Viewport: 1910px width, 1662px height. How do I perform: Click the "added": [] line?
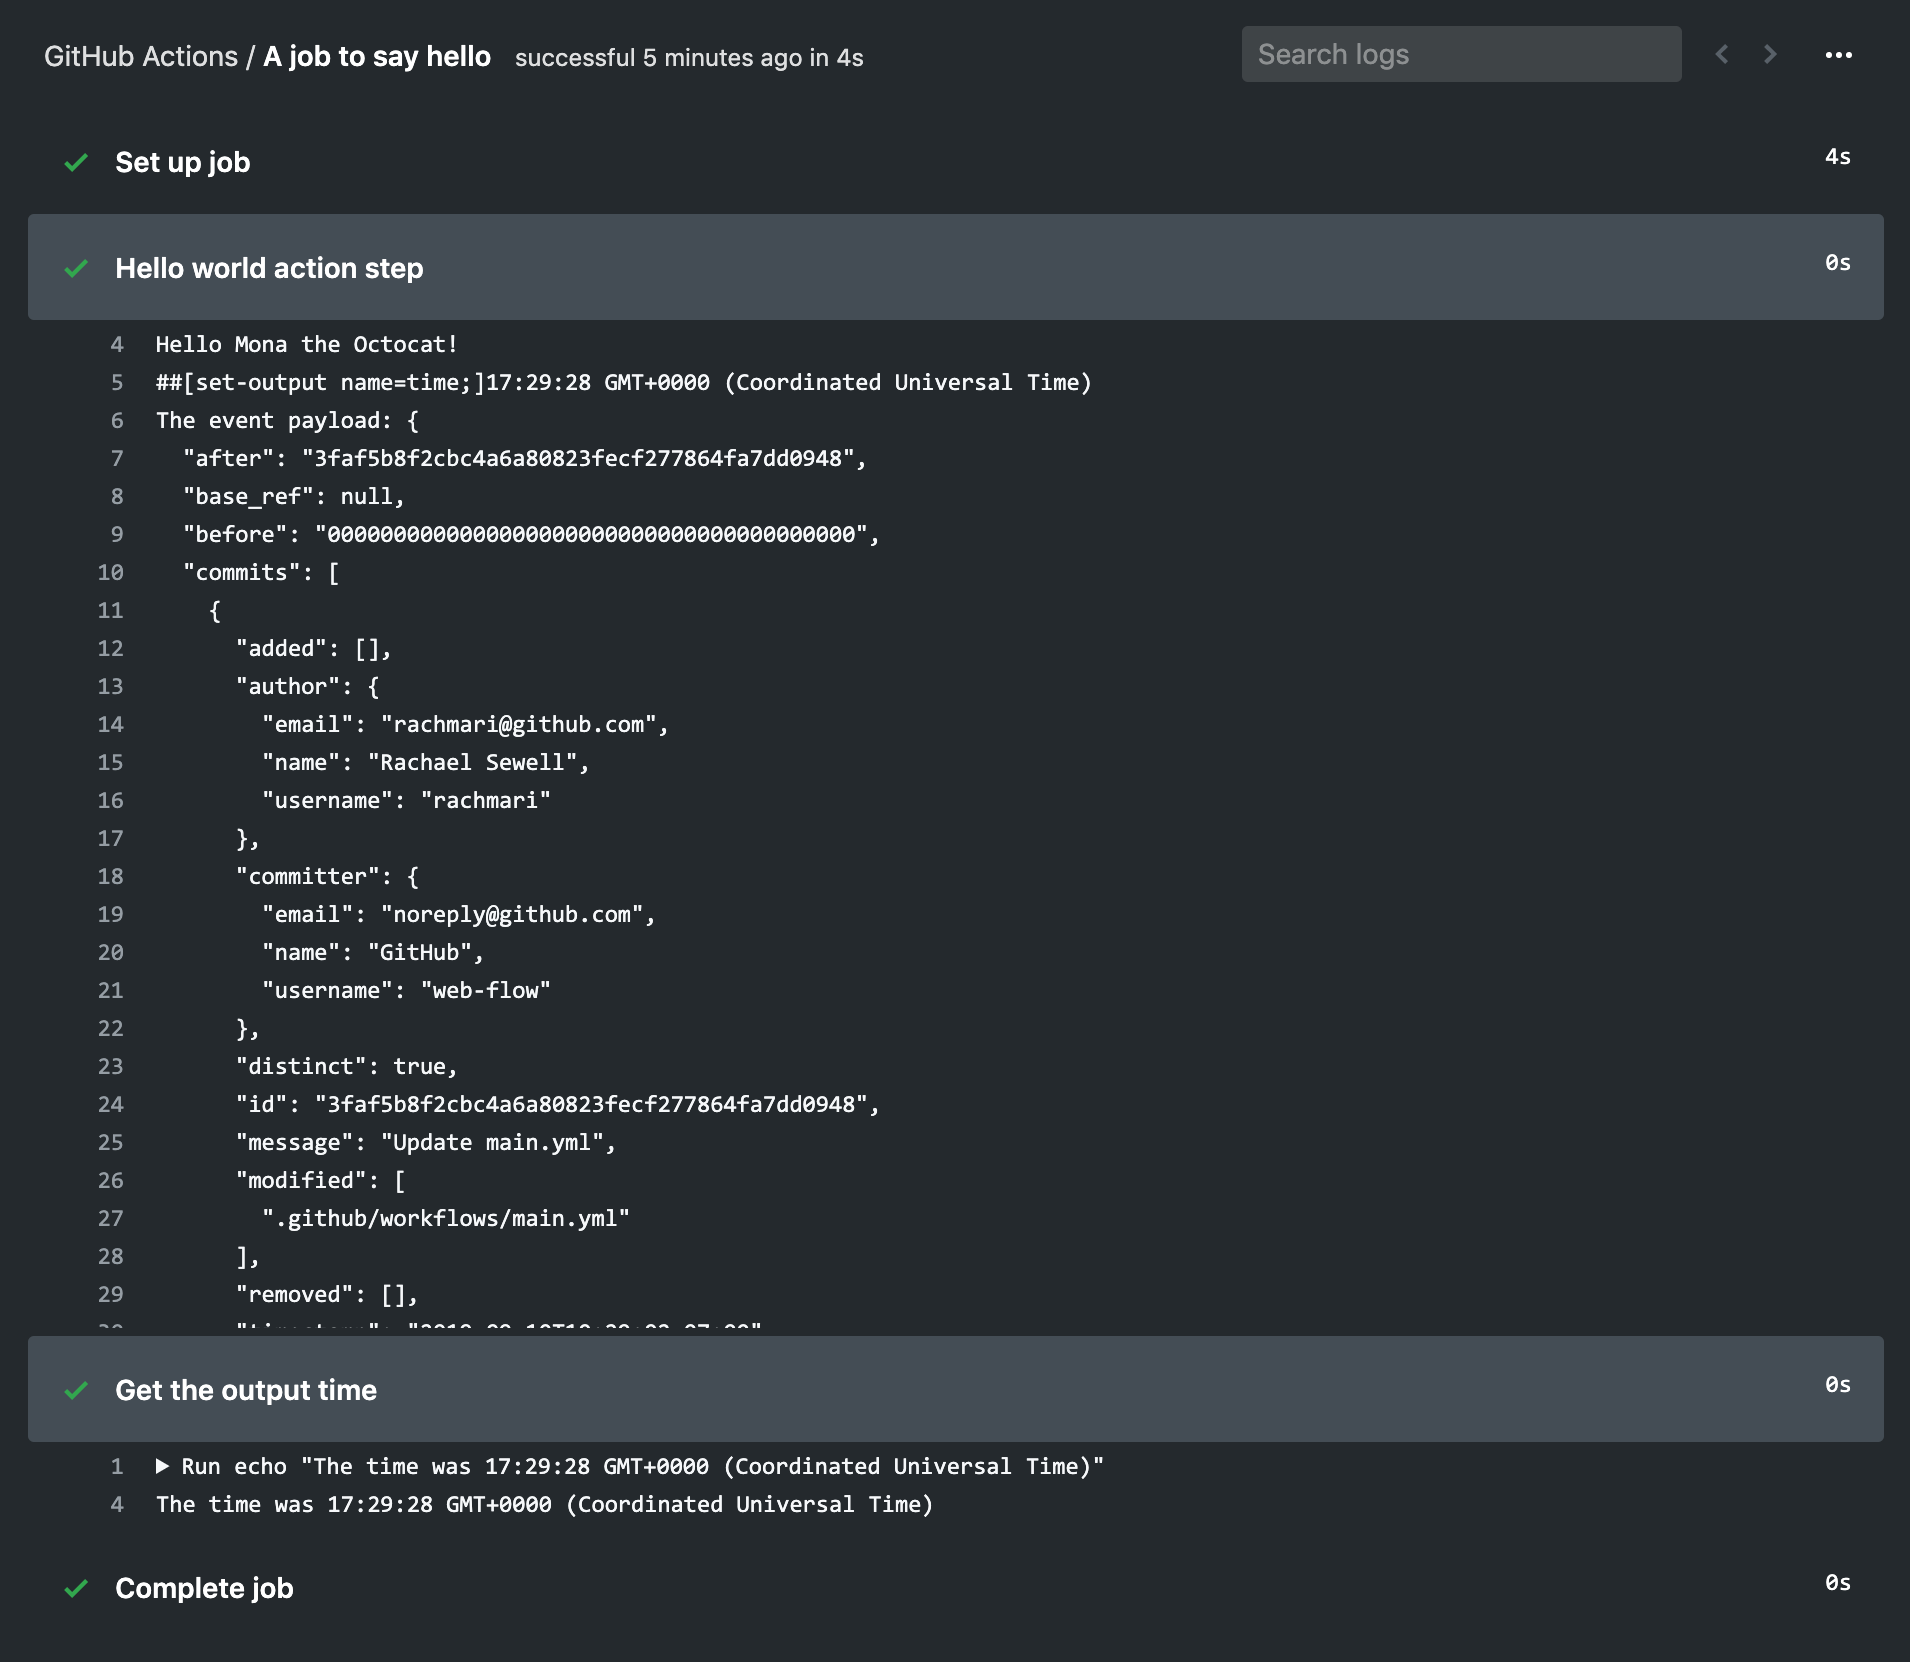point(314,648)
